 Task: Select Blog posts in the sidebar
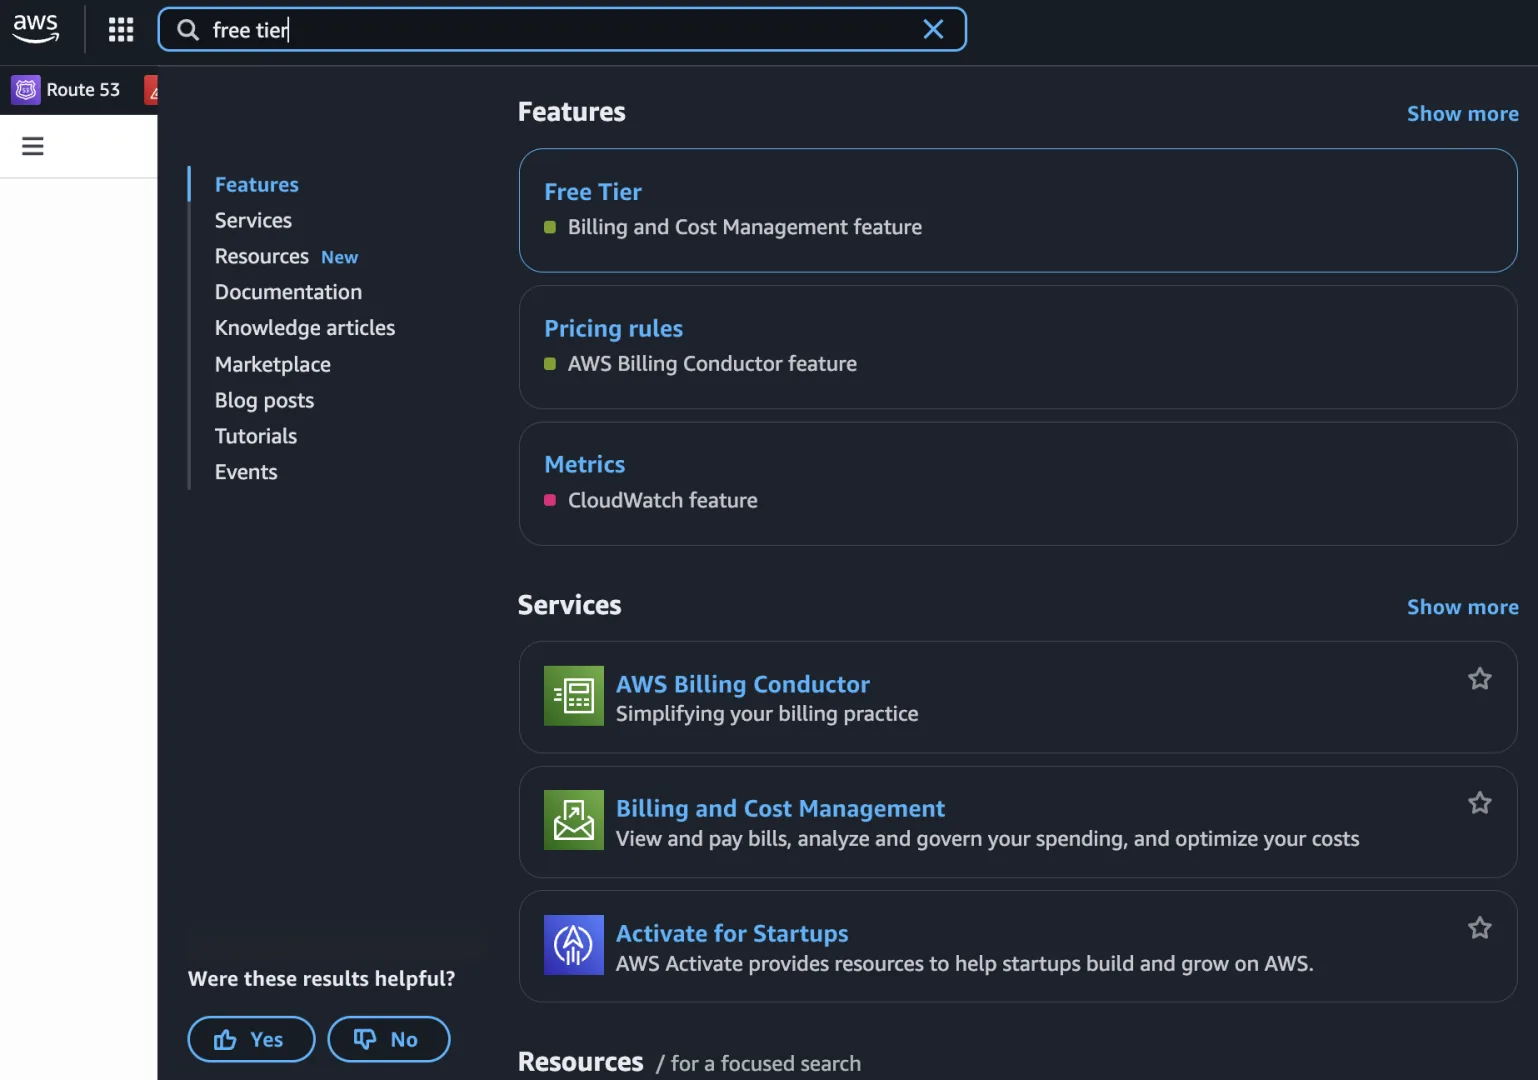264,401
